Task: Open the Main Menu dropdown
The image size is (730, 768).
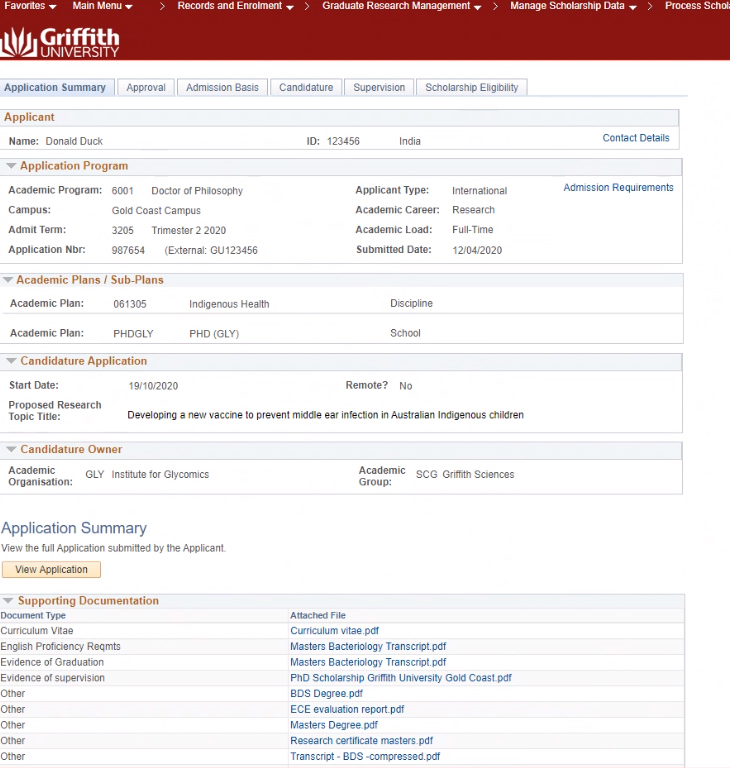Action: point(102,6)
